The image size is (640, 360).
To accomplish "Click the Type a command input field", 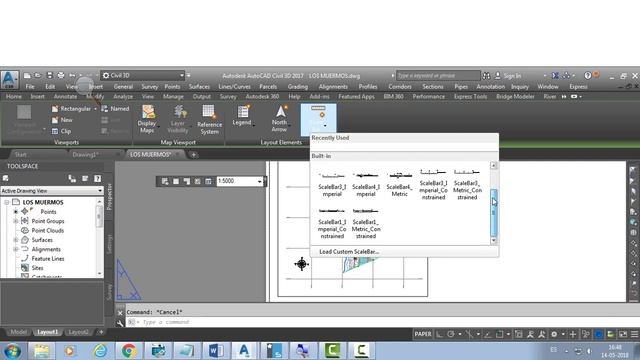I will point(380,322).
